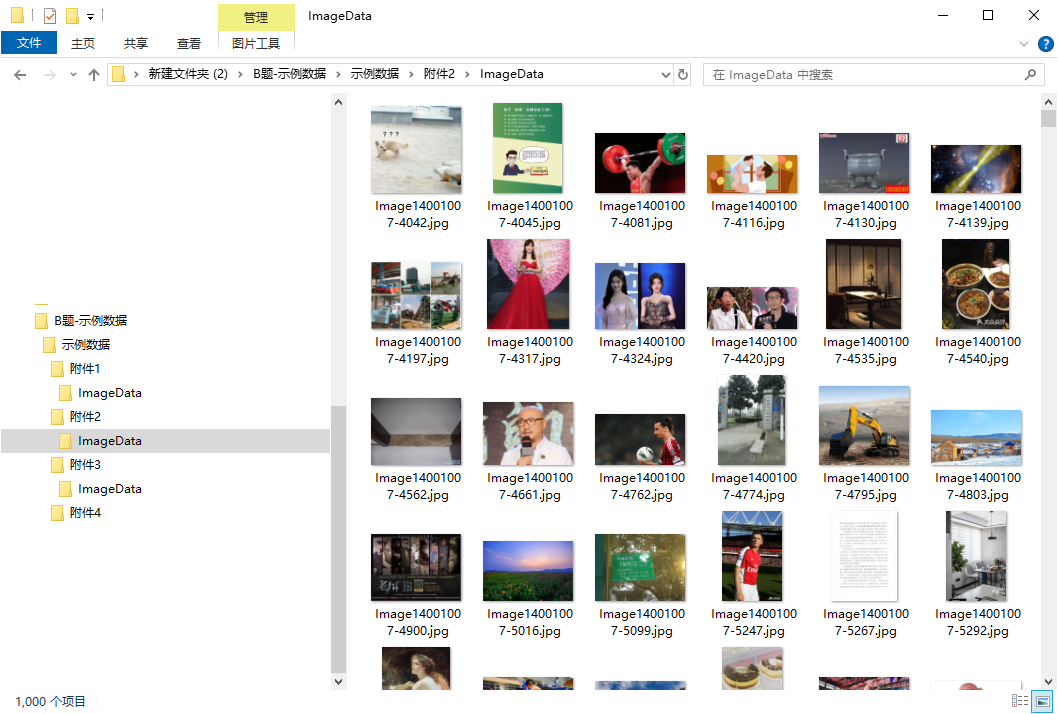Image resolution: width=1058 pixels, height=714 pixels.
Task: Open the 文件 menu
Action: click(x=29, y=43)
